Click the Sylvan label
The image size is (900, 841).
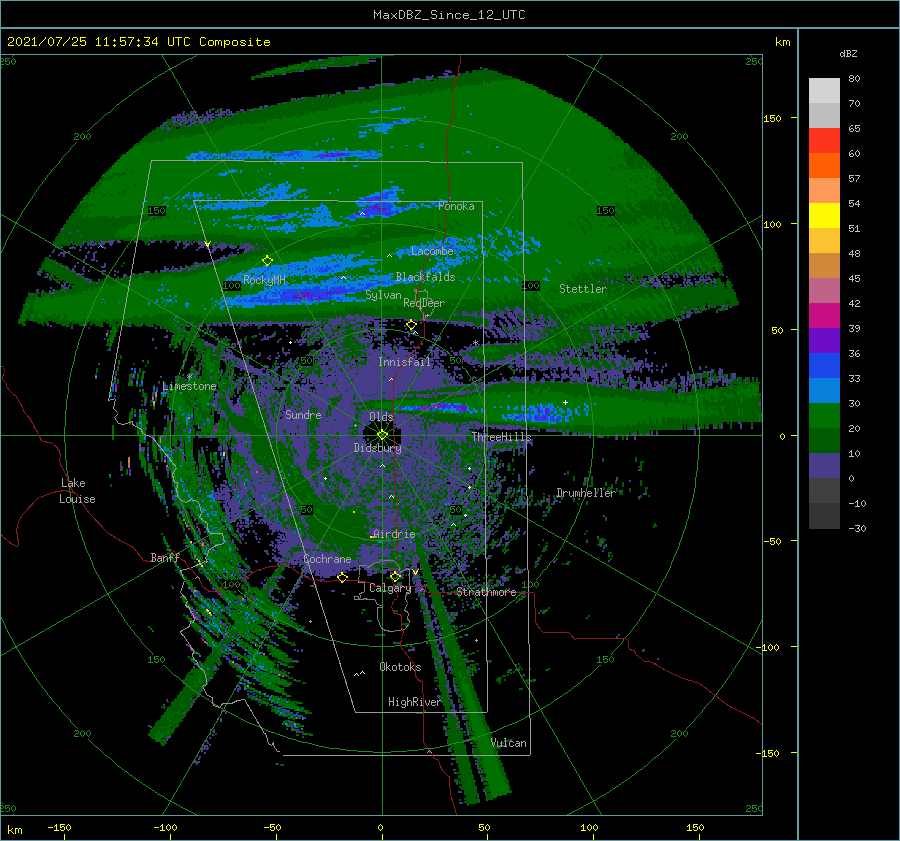point(383,295)
